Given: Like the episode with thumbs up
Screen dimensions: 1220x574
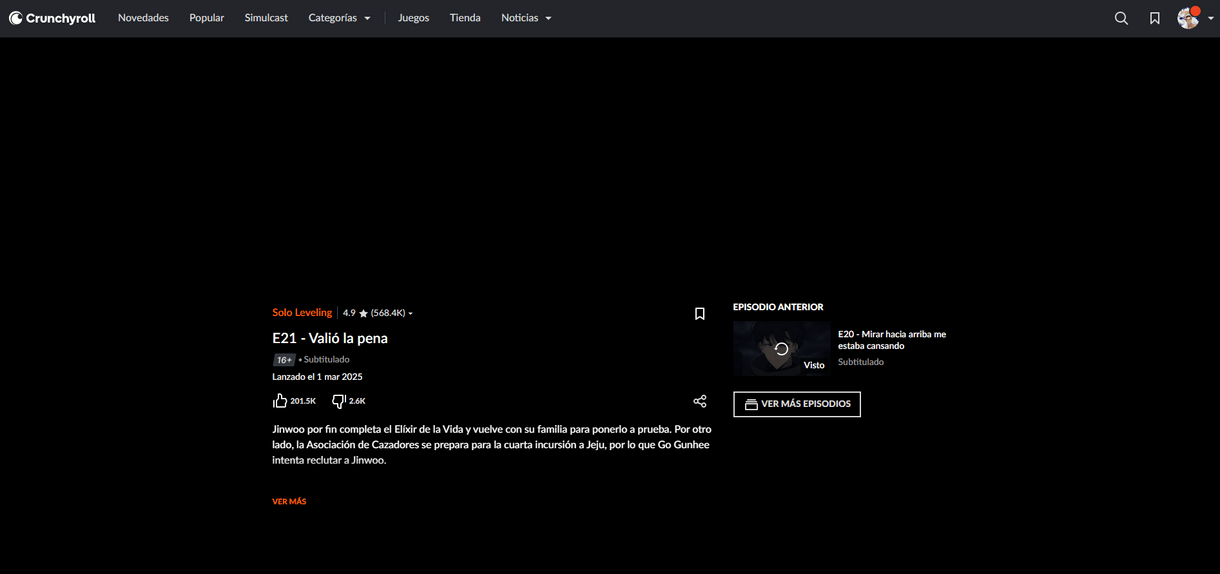Looking at the screenshot, I should click(x=280, y=401).
